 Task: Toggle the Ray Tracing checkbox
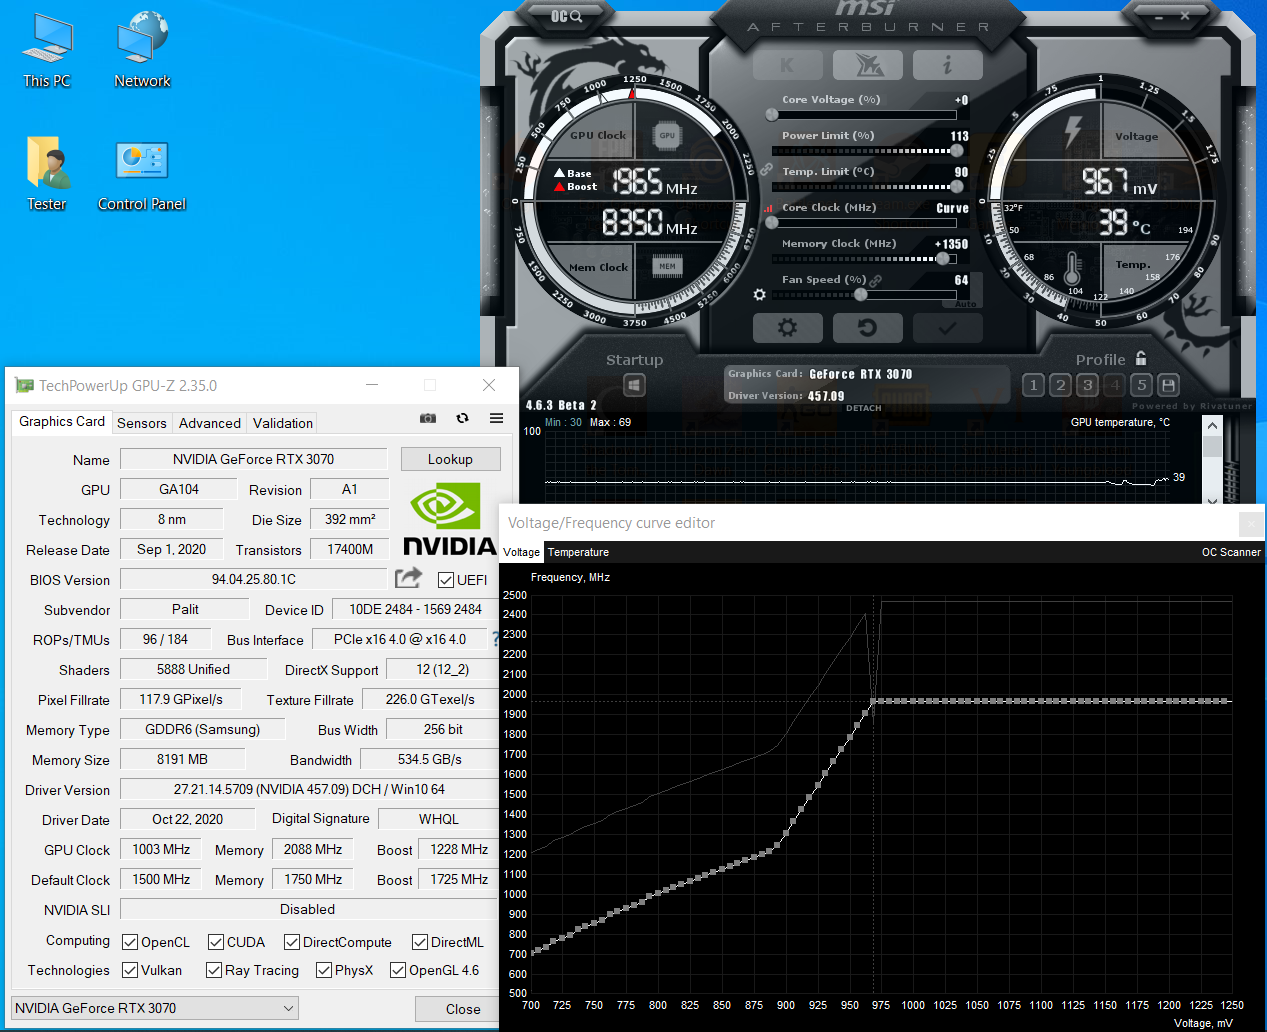(214, 970)
